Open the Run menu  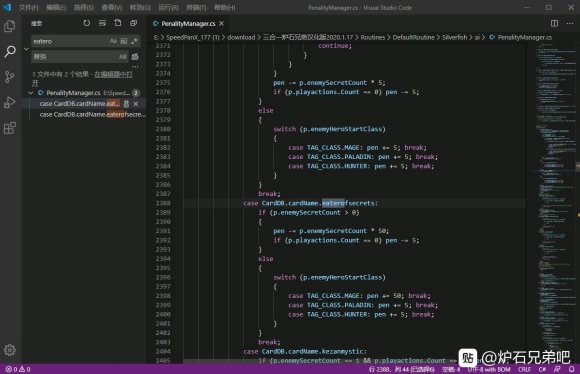[168, 7]
